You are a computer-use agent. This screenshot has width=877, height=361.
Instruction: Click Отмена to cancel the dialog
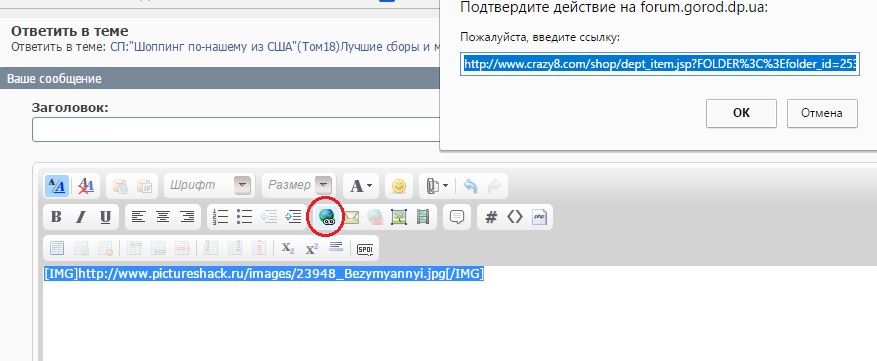pos(822,113)
